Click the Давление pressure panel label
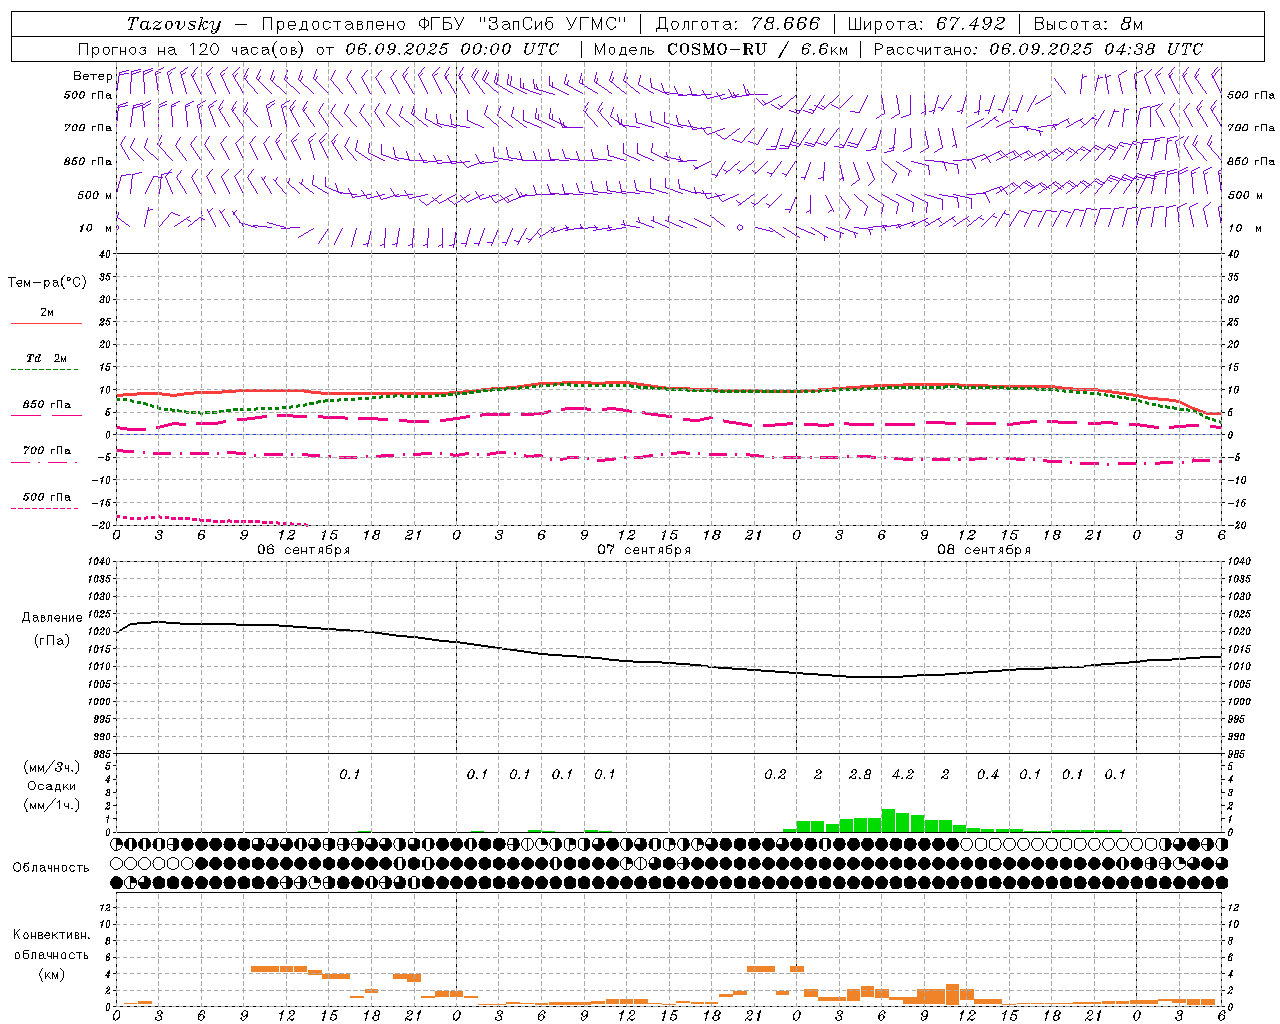The image size is (1280, 1024). pos(52,618)
